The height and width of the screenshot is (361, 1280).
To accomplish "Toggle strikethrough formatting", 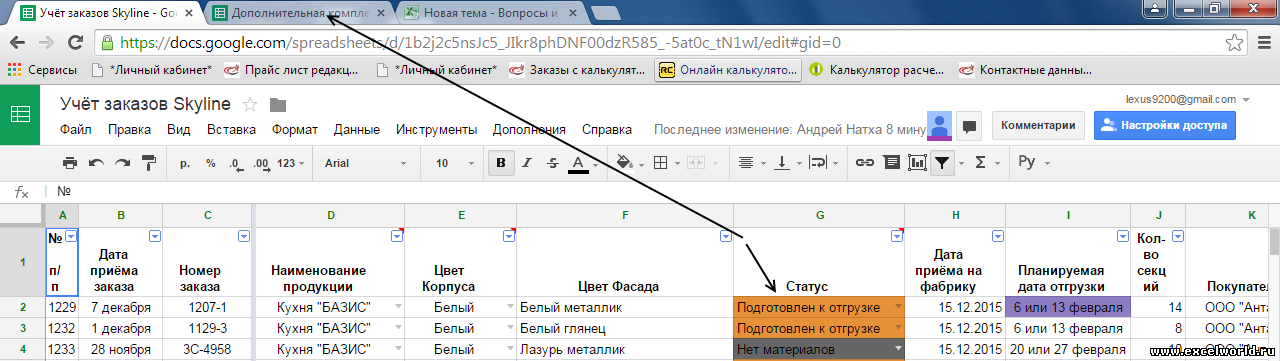I will coord(552,163).
